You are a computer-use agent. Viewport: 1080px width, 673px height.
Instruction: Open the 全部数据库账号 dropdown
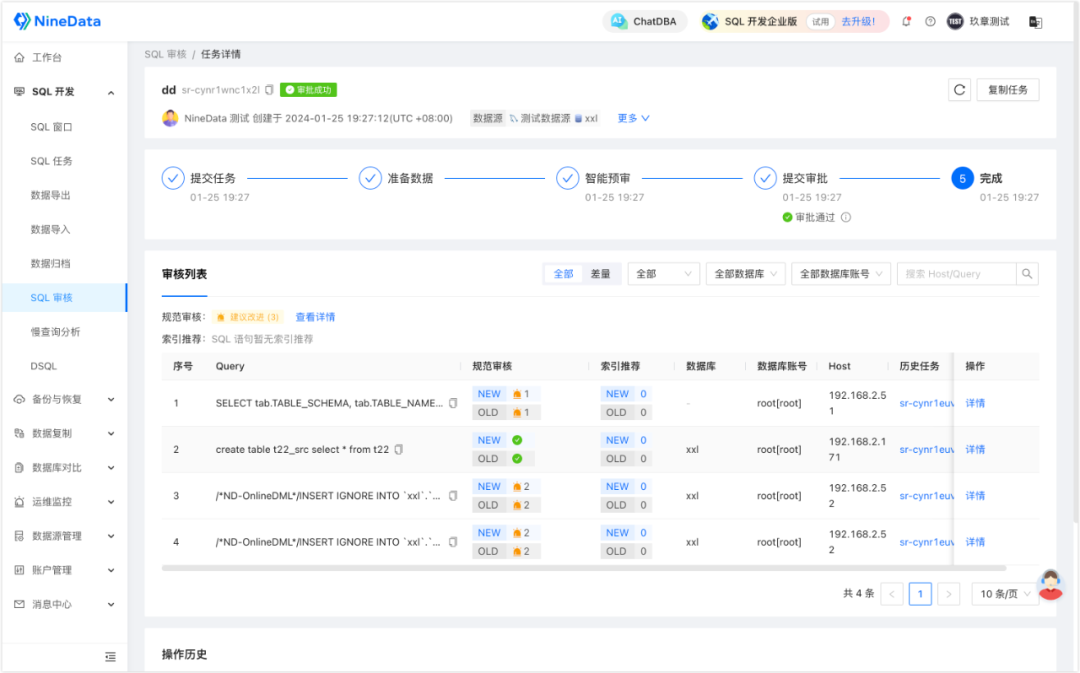(841, 274)
